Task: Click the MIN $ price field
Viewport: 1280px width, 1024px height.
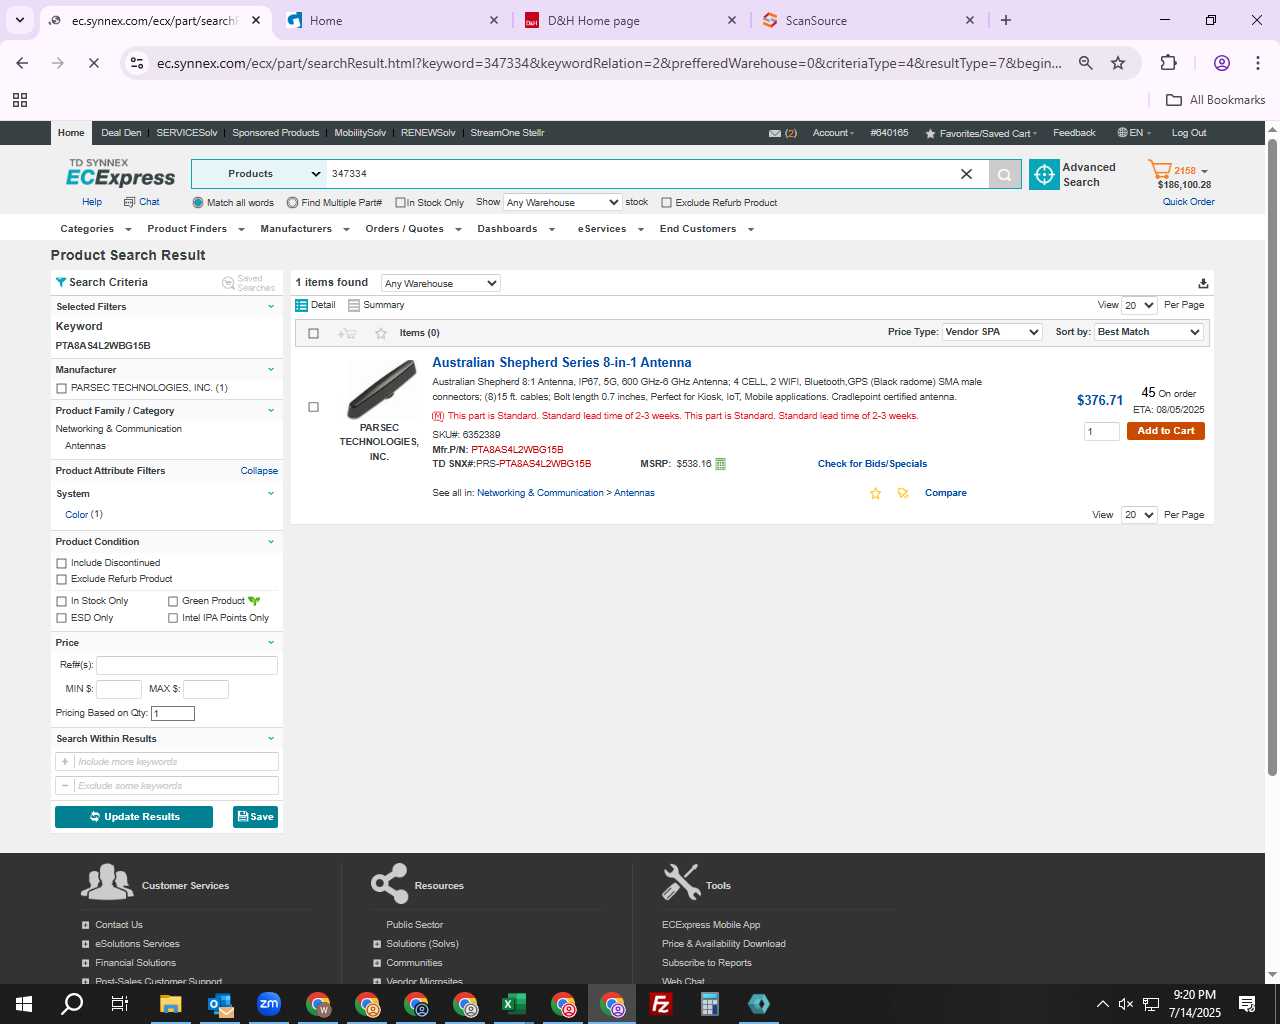Action: click(118, 689)
